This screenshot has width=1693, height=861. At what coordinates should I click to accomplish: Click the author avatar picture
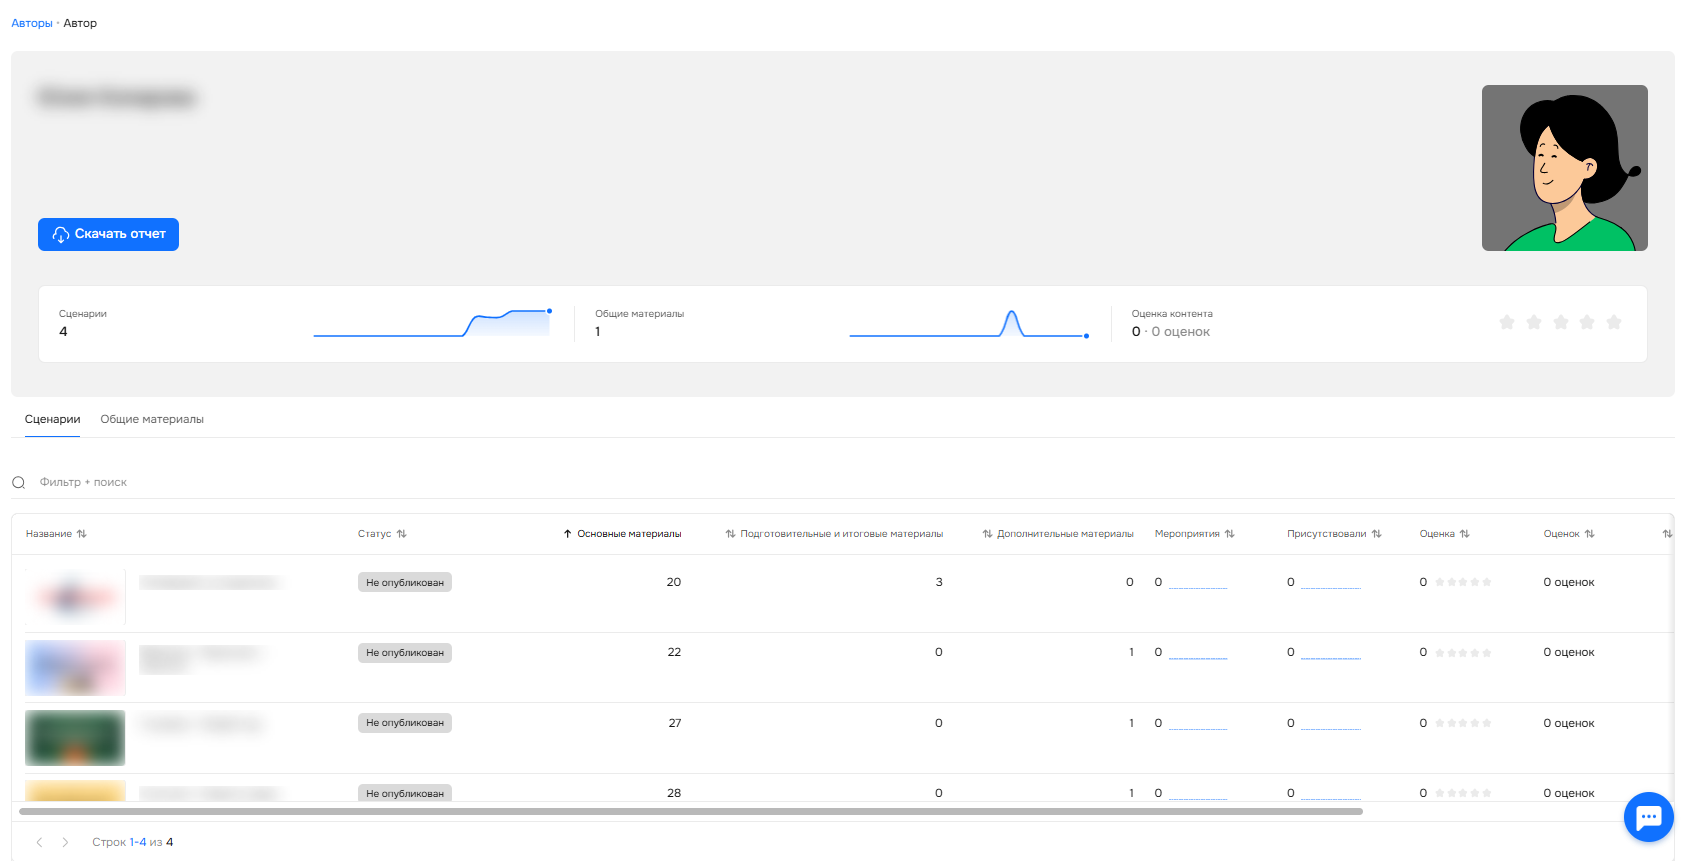point(1565,168)
